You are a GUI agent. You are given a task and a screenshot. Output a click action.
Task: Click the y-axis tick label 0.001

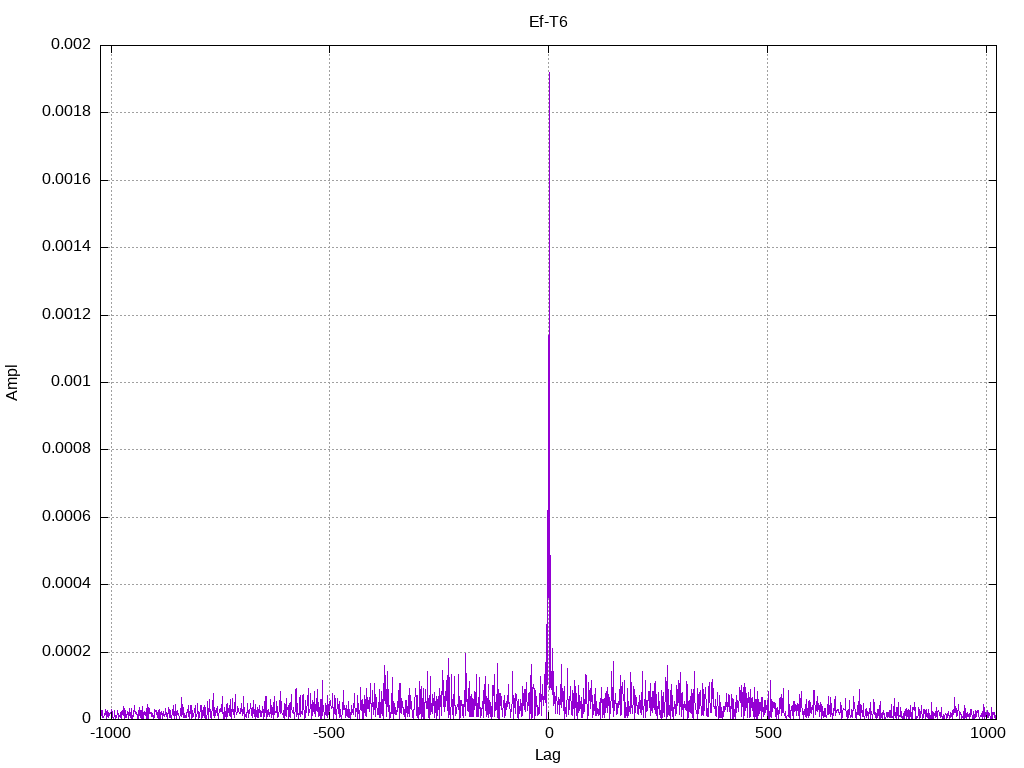[71, 381]
